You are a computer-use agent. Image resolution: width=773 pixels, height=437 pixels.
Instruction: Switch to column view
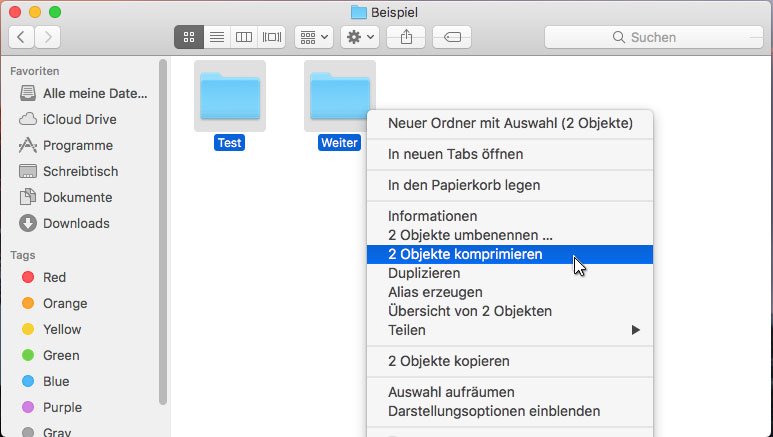click(244, 37)
